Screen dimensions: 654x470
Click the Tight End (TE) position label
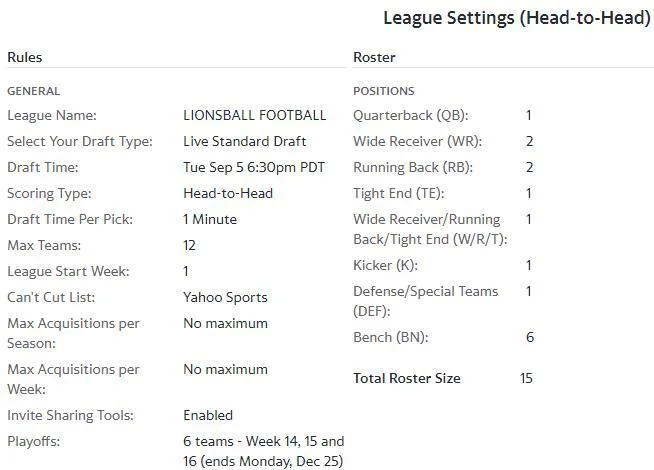[399, 194]
